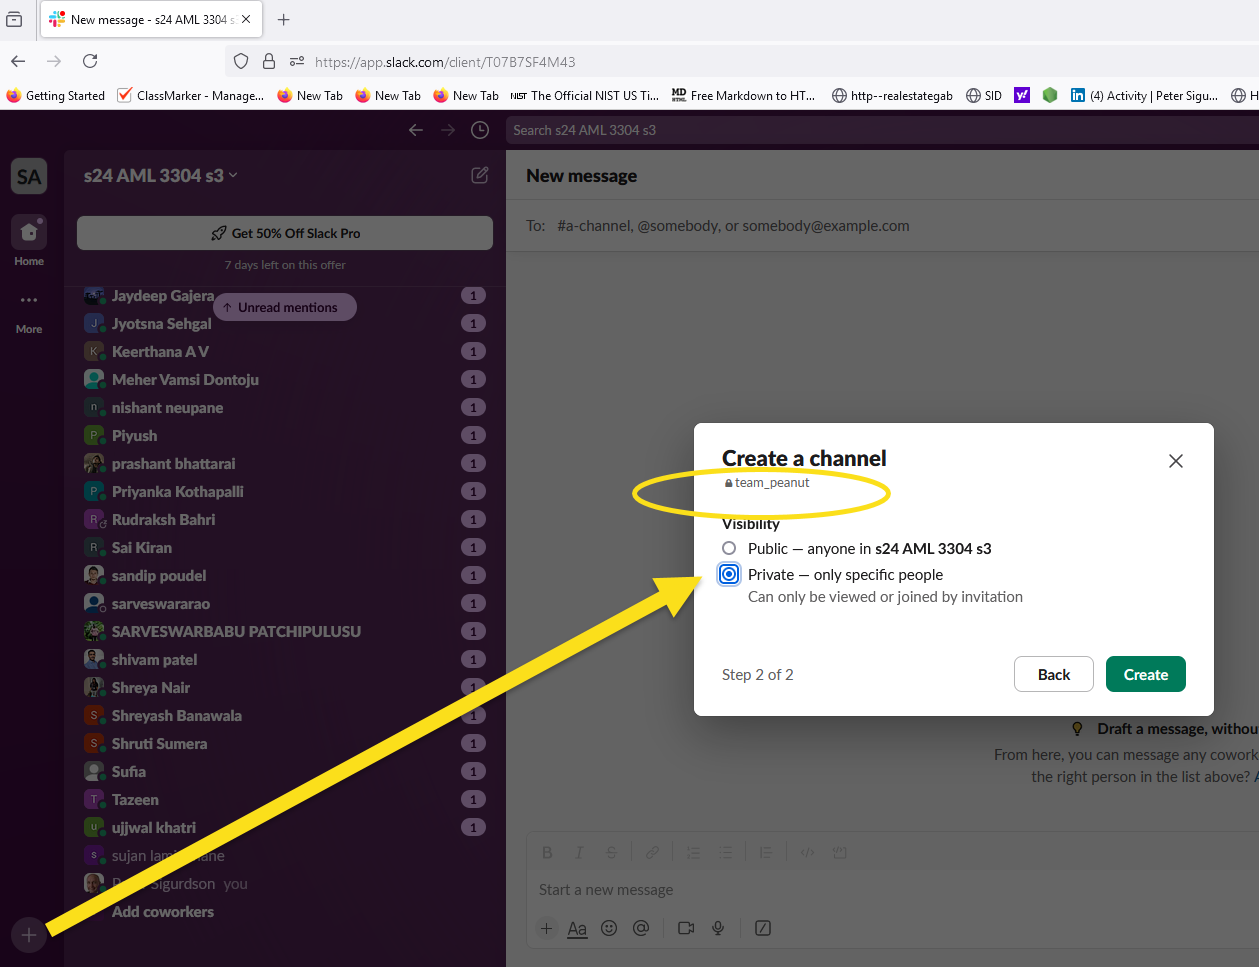The height and width of the screenshot is (967, 1259).
Task: Go back in Slack history arrow
Action: pos(416,130)
